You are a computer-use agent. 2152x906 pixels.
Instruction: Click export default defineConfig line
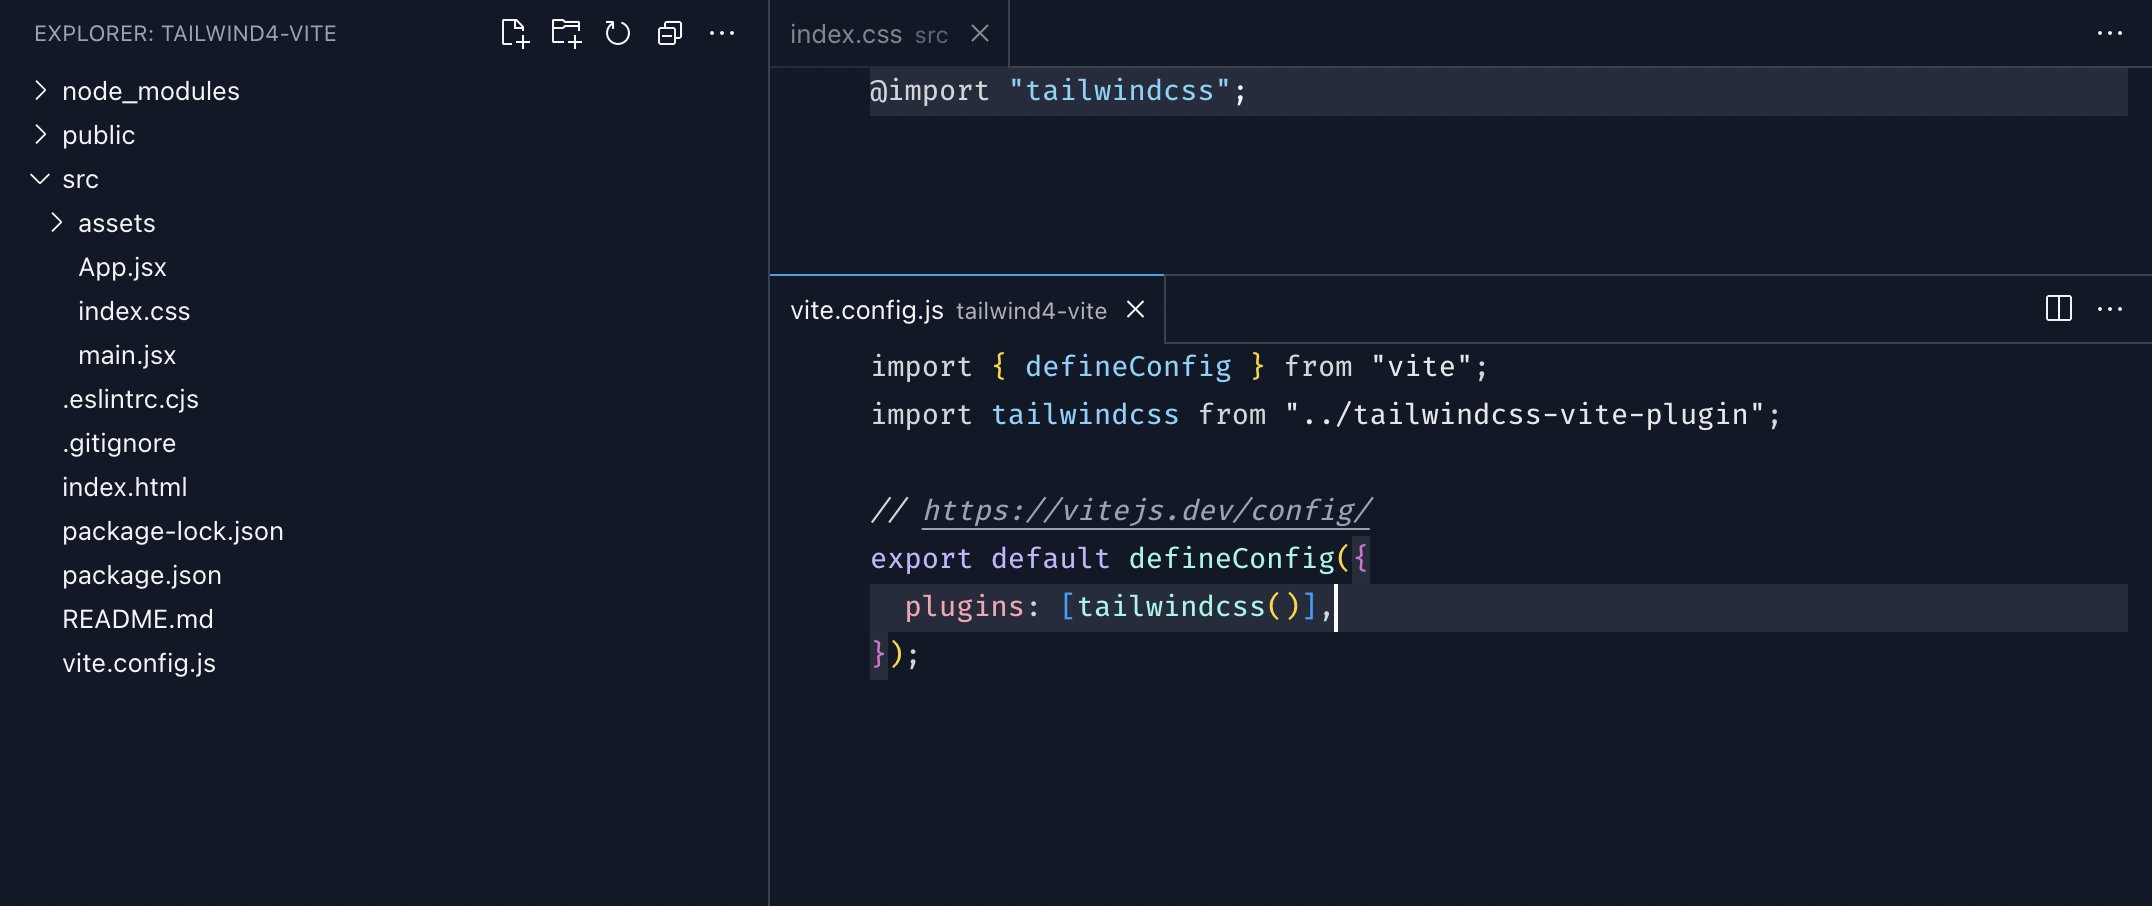click(x=1120, y=558)
